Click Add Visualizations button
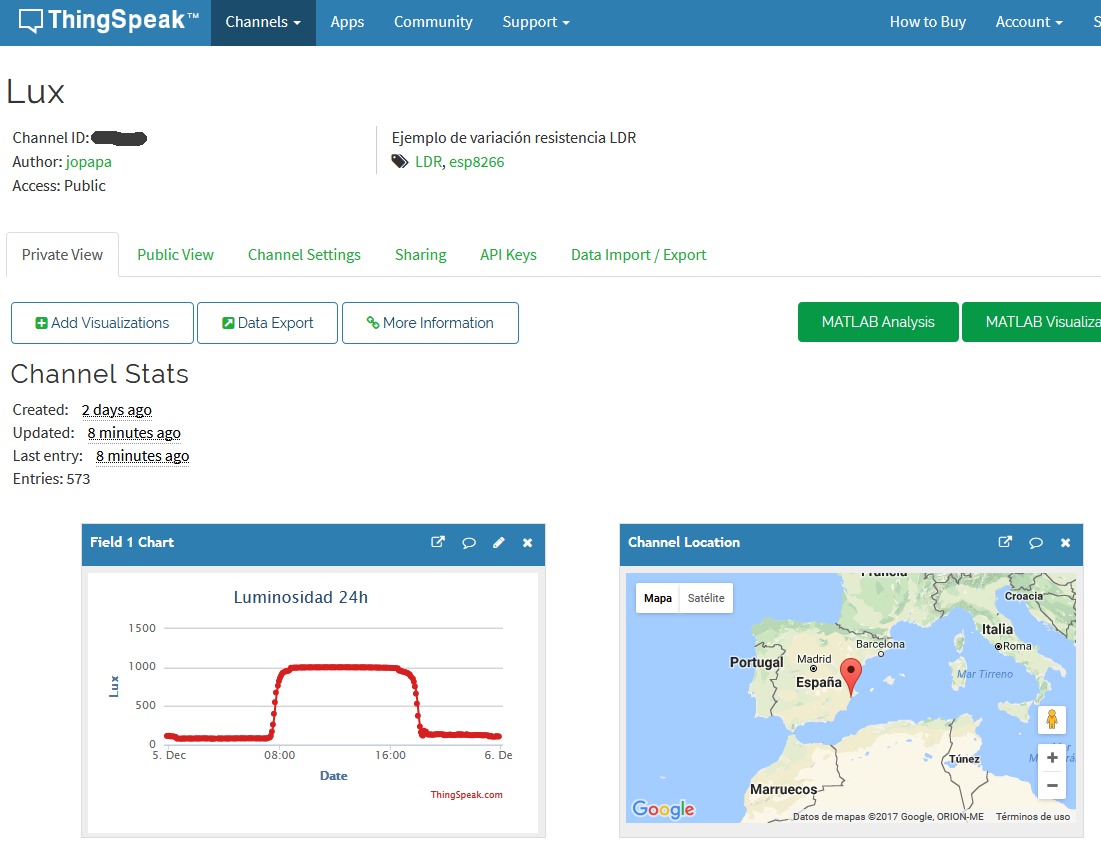Viewport: 1101px width, 853px height. click(102, 323)
